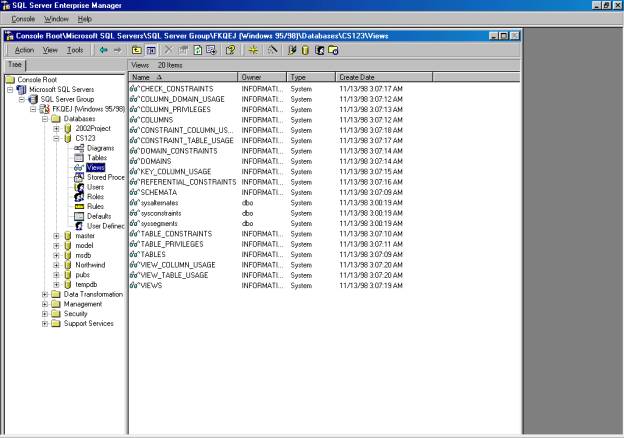Screen dimensions: 624x438
Task: Expand the Management folder
Action: click(45, 304)
